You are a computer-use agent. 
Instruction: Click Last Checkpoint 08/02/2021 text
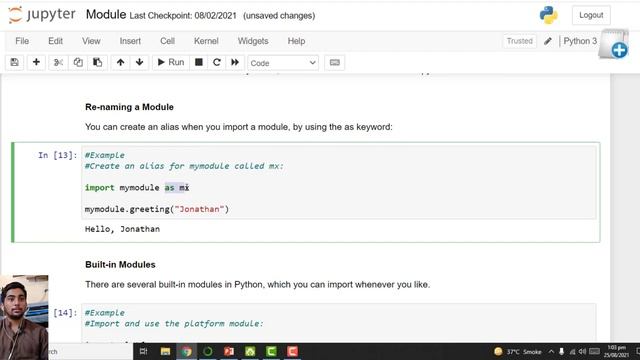[183, 16]
